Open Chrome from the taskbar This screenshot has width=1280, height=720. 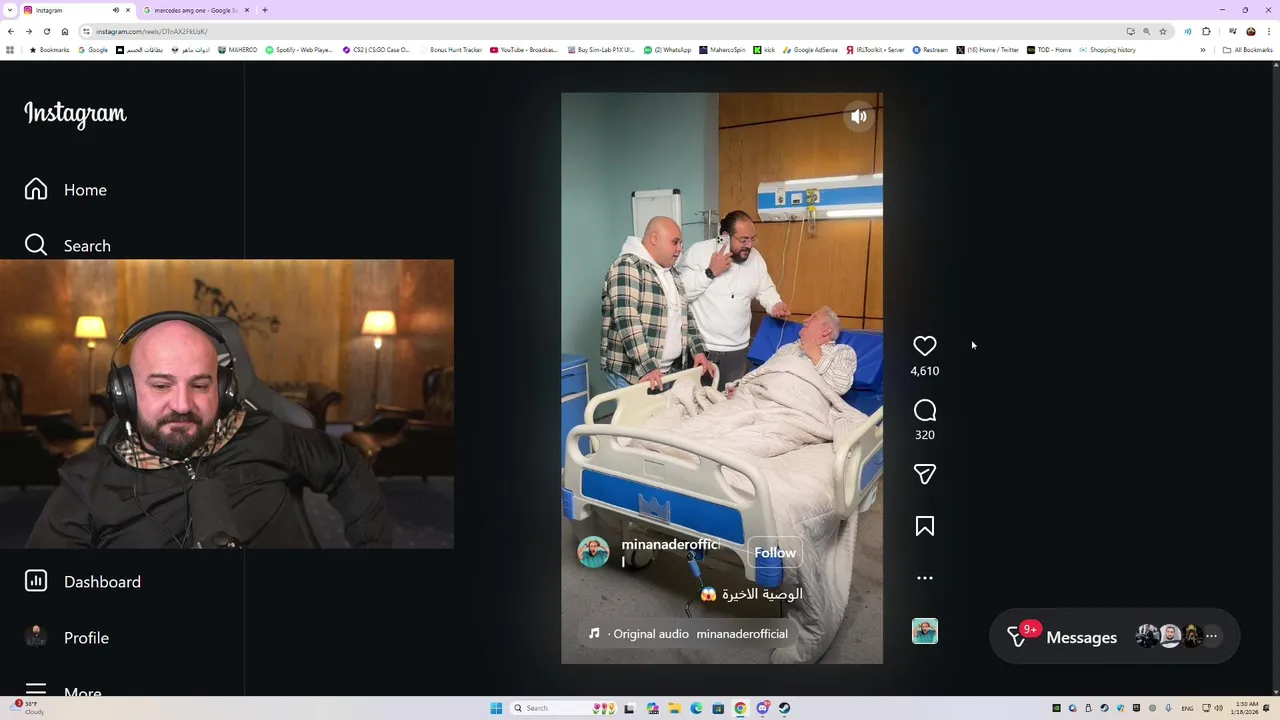(740, 708)
